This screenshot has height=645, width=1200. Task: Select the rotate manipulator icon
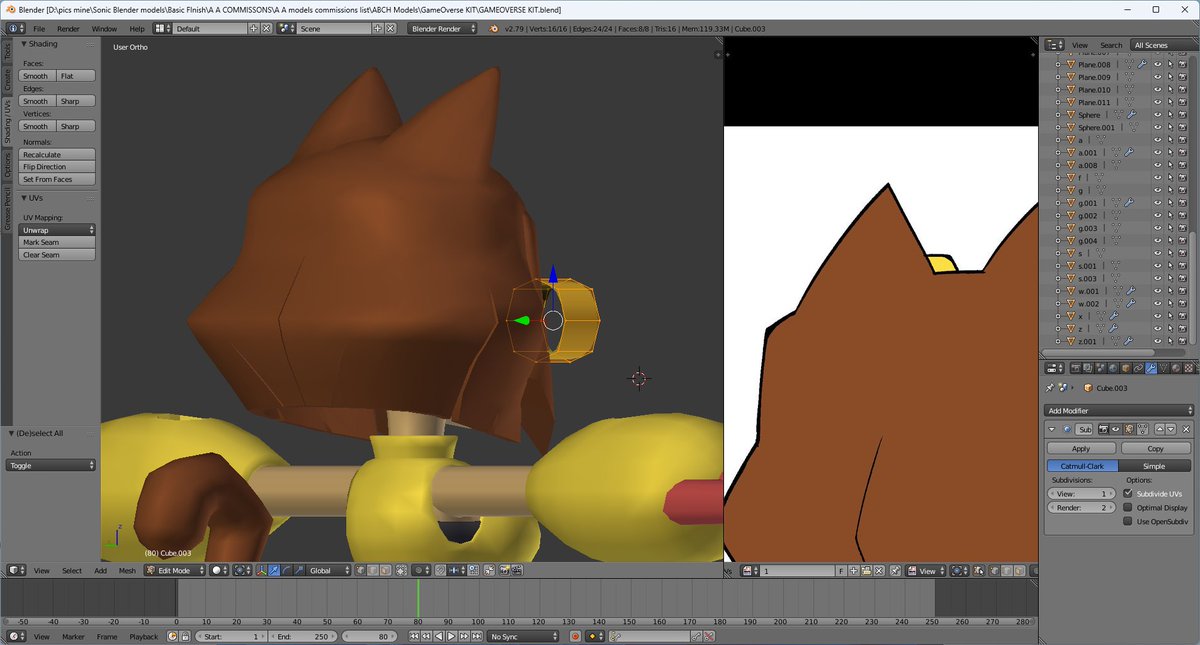(x=286, y=570)
